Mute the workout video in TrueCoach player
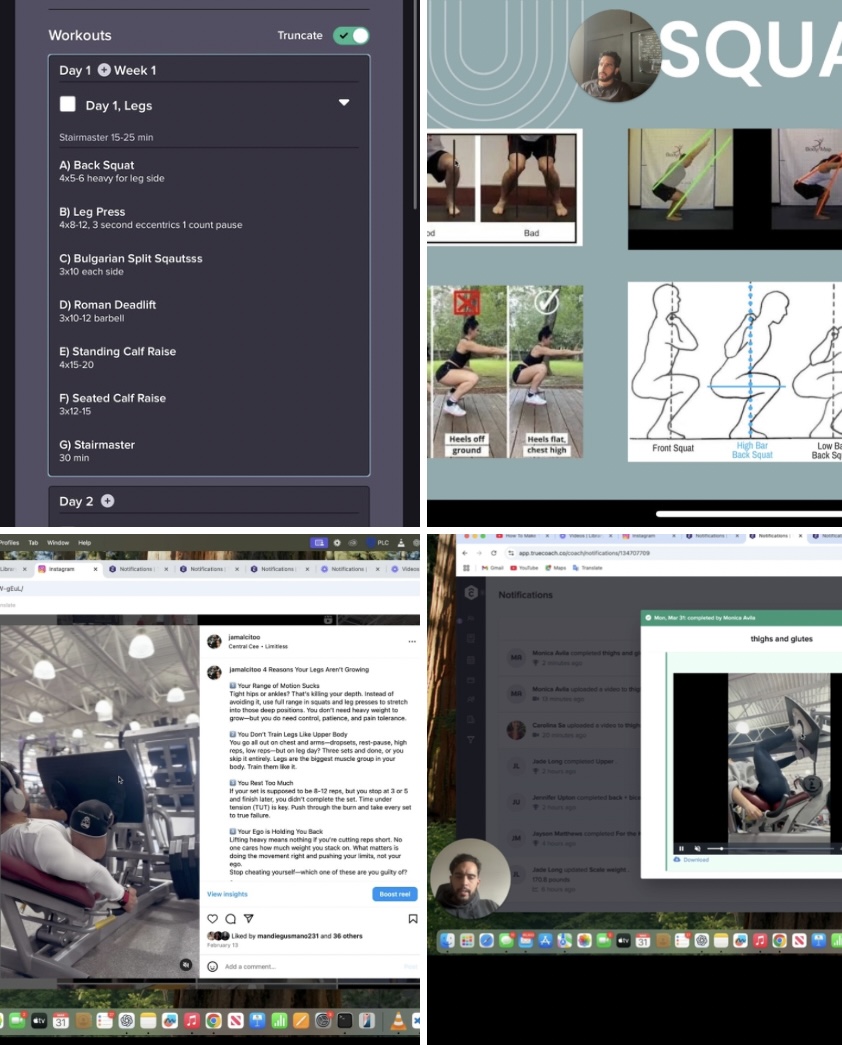This screenshot has width=842, height=1045. tap(698, 848)
